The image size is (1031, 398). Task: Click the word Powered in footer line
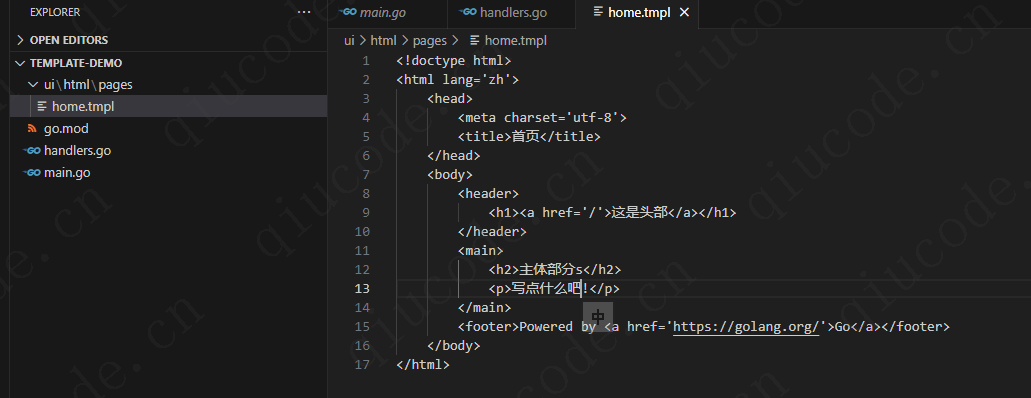[x=546, y=327]
